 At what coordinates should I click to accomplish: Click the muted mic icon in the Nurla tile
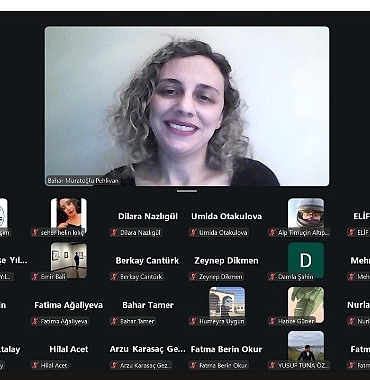pyautogui.click(x=351, y=321)
